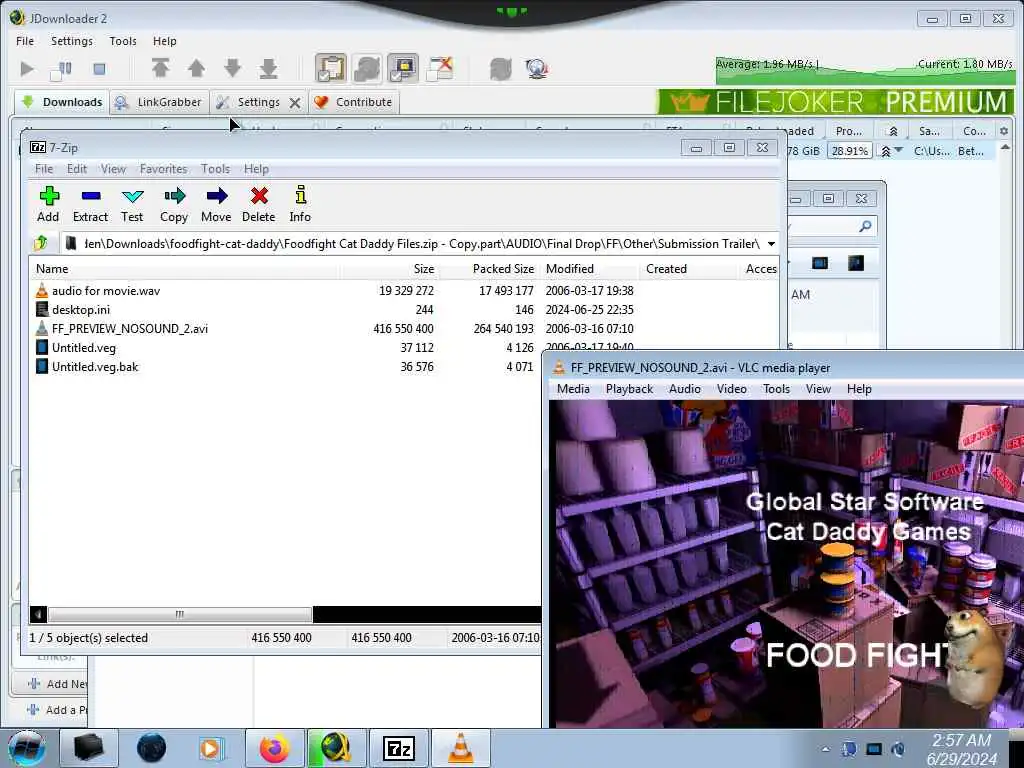Open JDownloader Tools menu
The image size is (1024, 768).
click(123, 41)
